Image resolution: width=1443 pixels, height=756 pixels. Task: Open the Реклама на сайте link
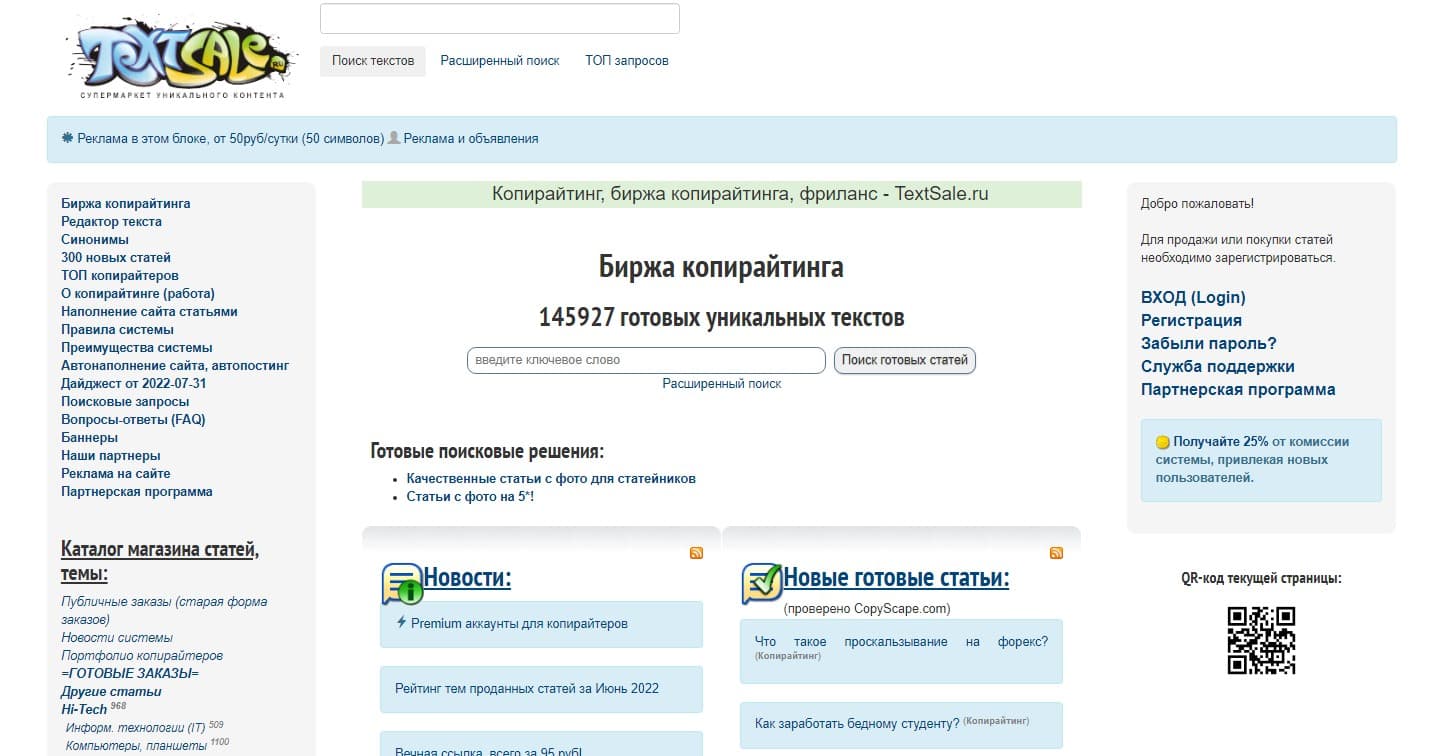click(x=116, y=474)
